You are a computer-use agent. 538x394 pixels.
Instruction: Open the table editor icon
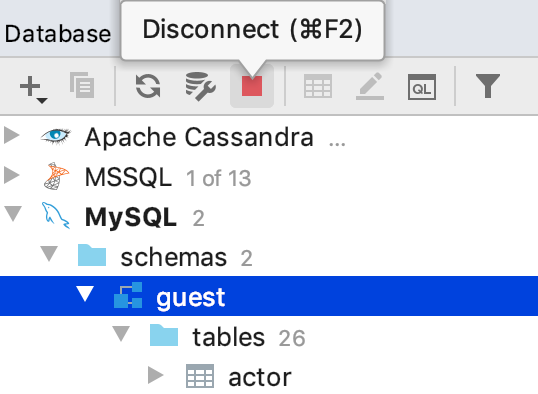pyautogui.click(x=318, y=86)
